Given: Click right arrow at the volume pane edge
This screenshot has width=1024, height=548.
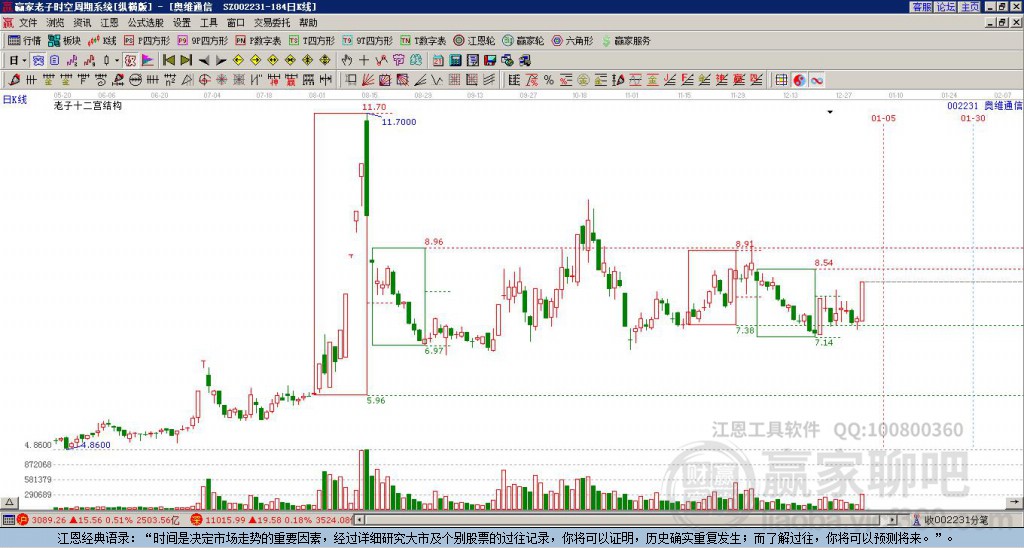Looking at the screenshot, I should tap(1014, 502).
